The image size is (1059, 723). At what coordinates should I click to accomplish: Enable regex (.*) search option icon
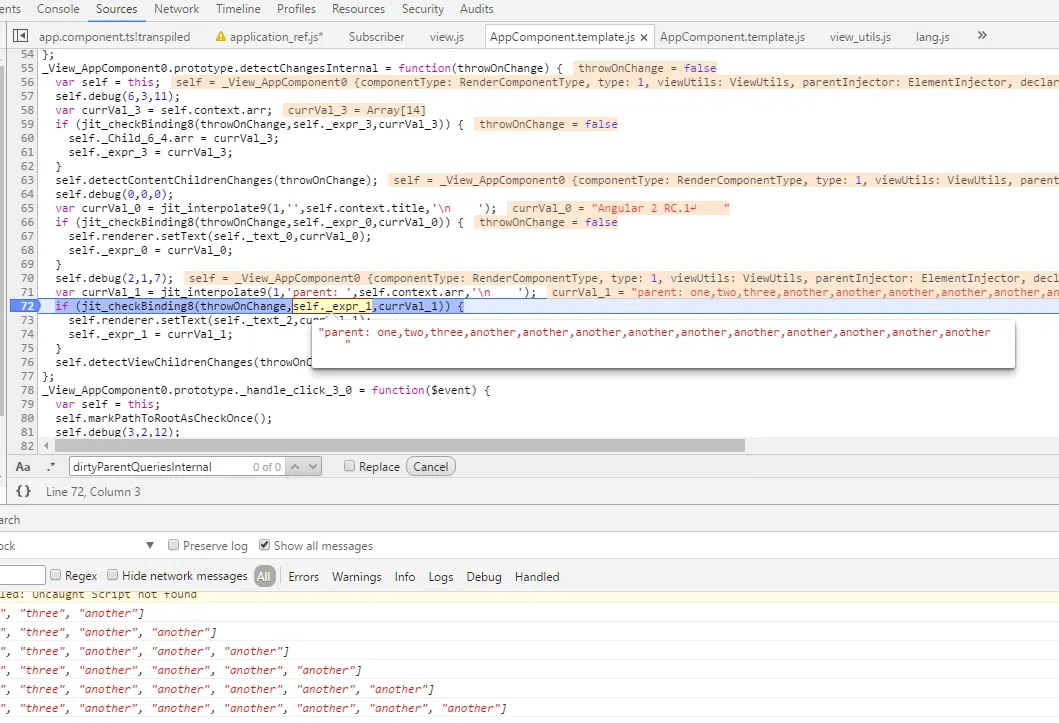pyautogui.click(x=50, y=467)
